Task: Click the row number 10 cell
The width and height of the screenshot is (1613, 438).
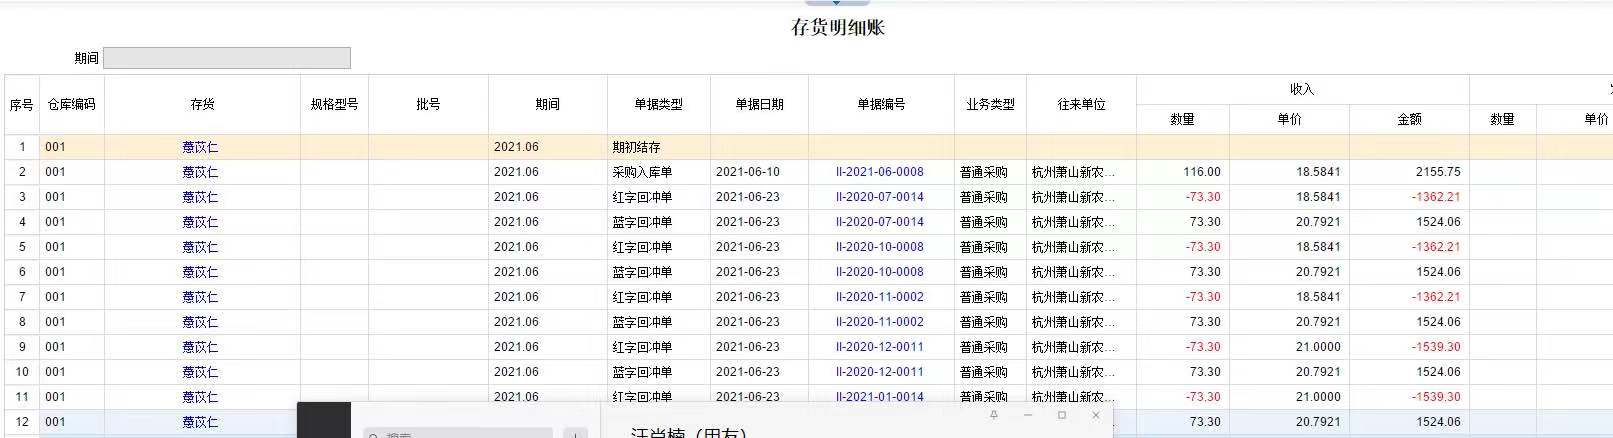Action: [22, 372]
